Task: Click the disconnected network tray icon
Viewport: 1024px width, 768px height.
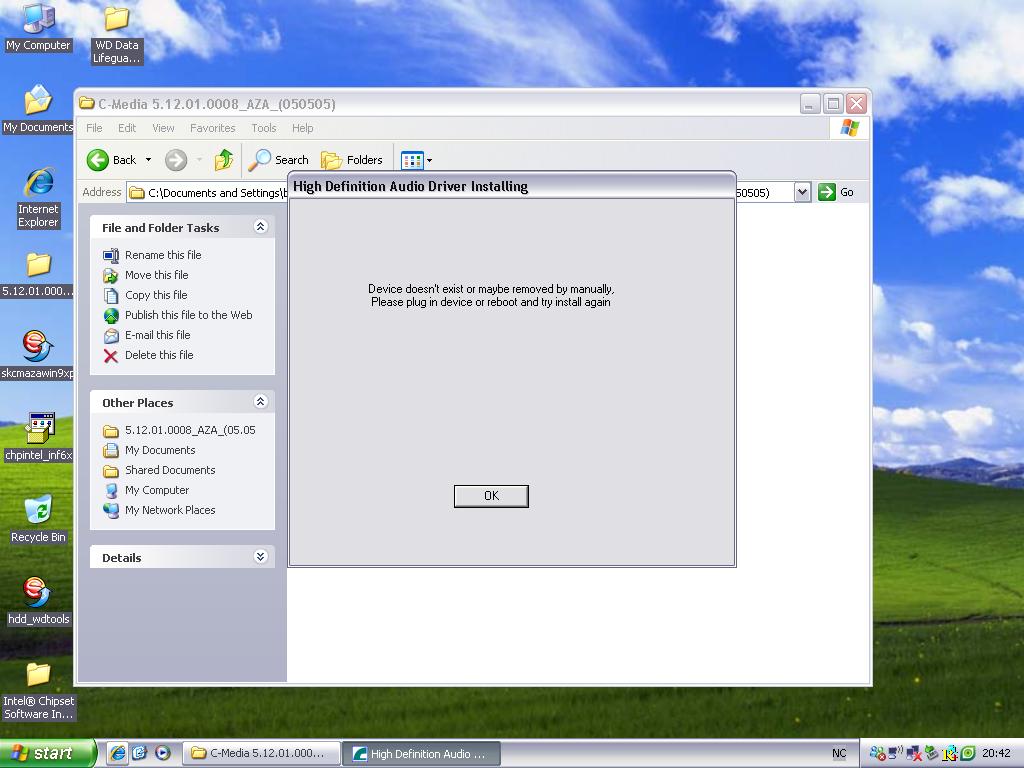Action: point(914,754)
